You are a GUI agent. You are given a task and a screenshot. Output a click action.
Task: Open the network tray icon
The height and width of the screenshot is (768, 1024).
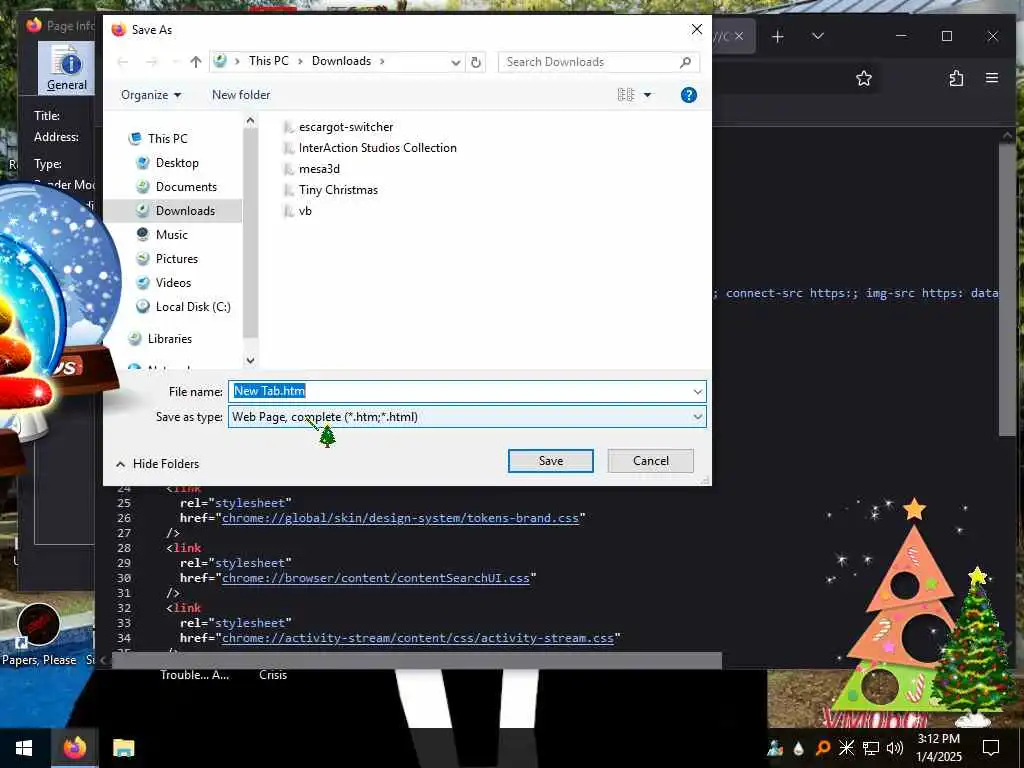[871, 748]
